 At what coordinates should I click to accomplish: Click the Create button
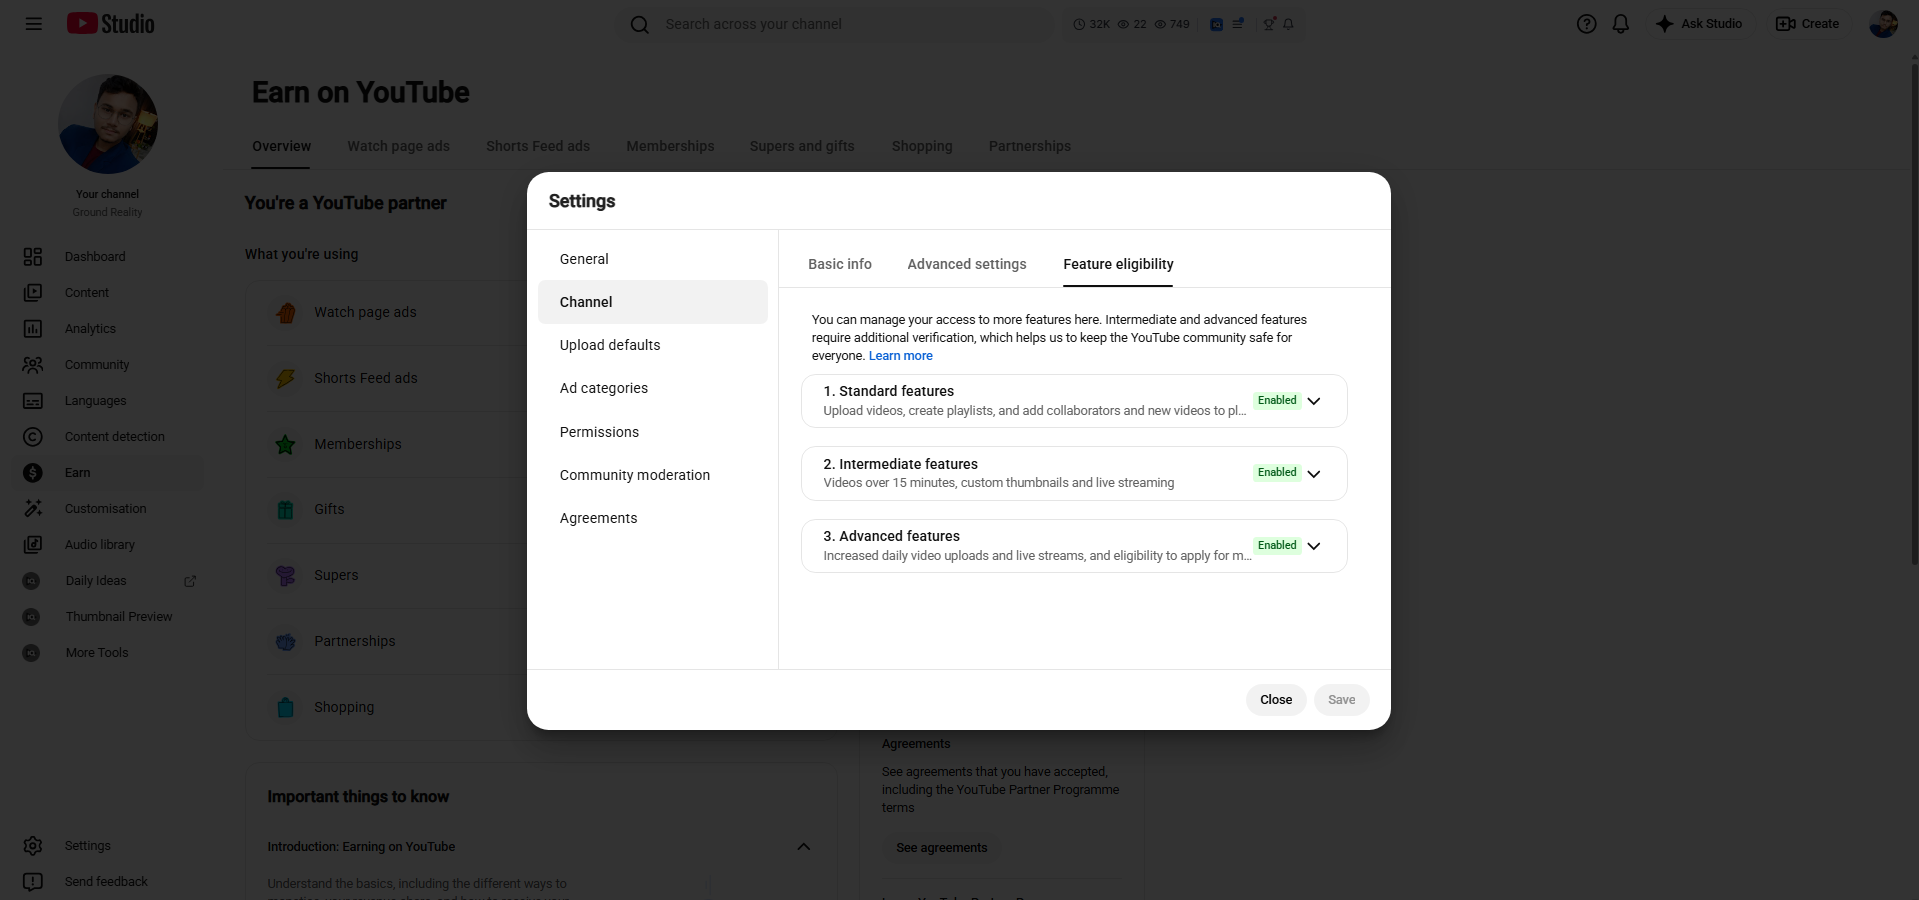(x=1807, y=24)
